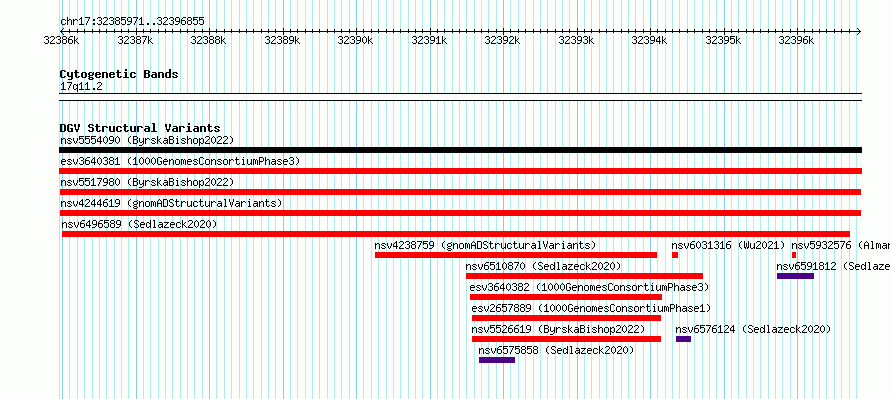Select the nsv4244619 red bar
This screenshot has width=890, height=399.
coord(460,213)
